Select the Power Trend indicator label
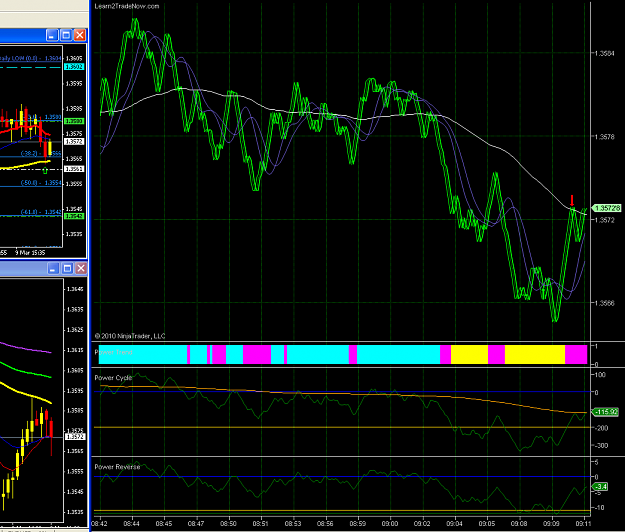This screenshot has width=625, height=532. 113,352
